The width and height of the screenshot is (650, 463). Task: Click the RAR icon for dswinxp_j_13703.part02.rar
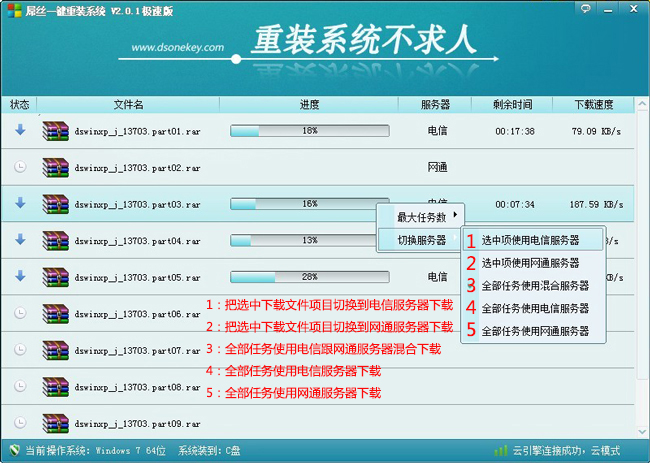[56, 168]
